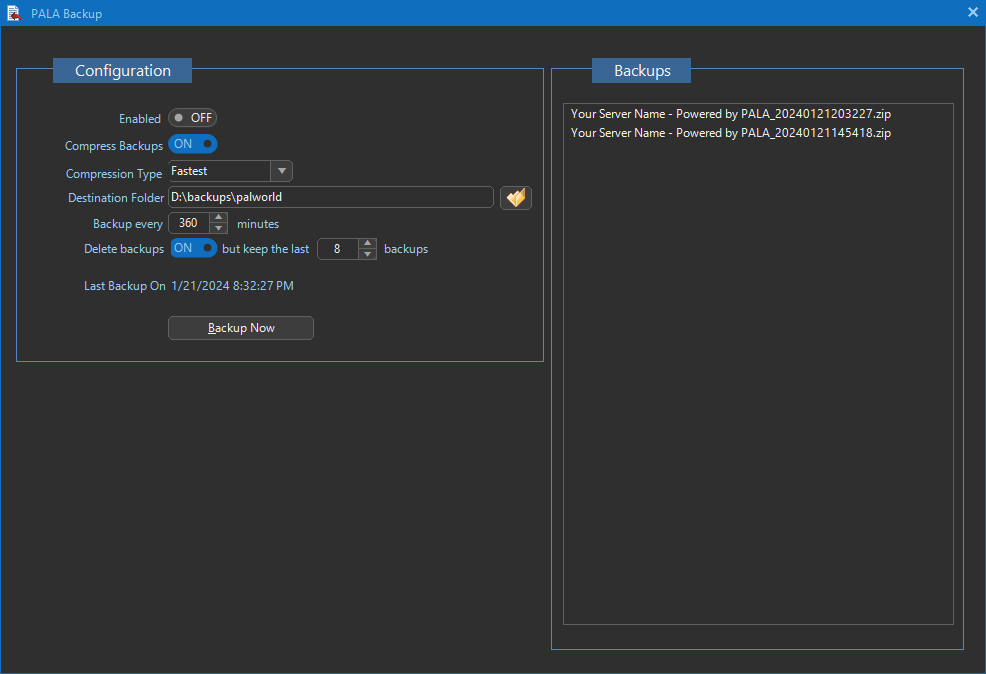Focus the Backup every minutes value field

(189, 223)
